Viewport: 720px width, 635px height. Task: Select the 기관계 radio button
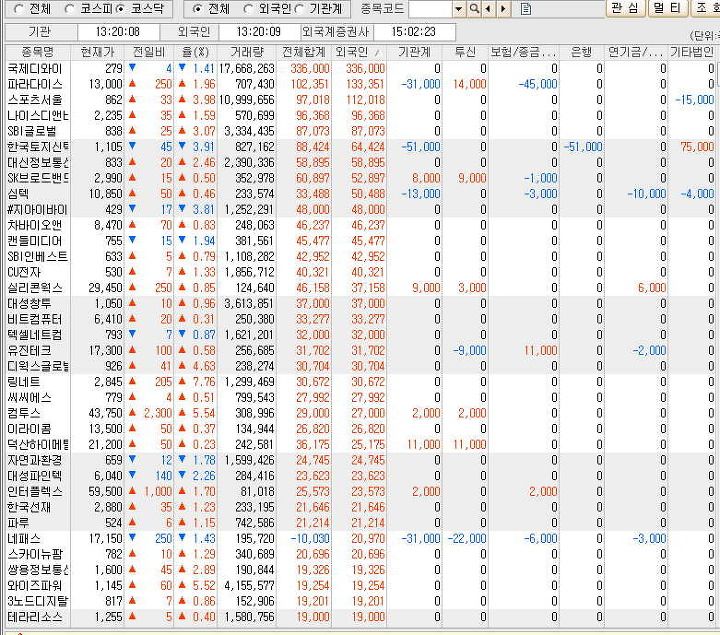pos(299,9)
